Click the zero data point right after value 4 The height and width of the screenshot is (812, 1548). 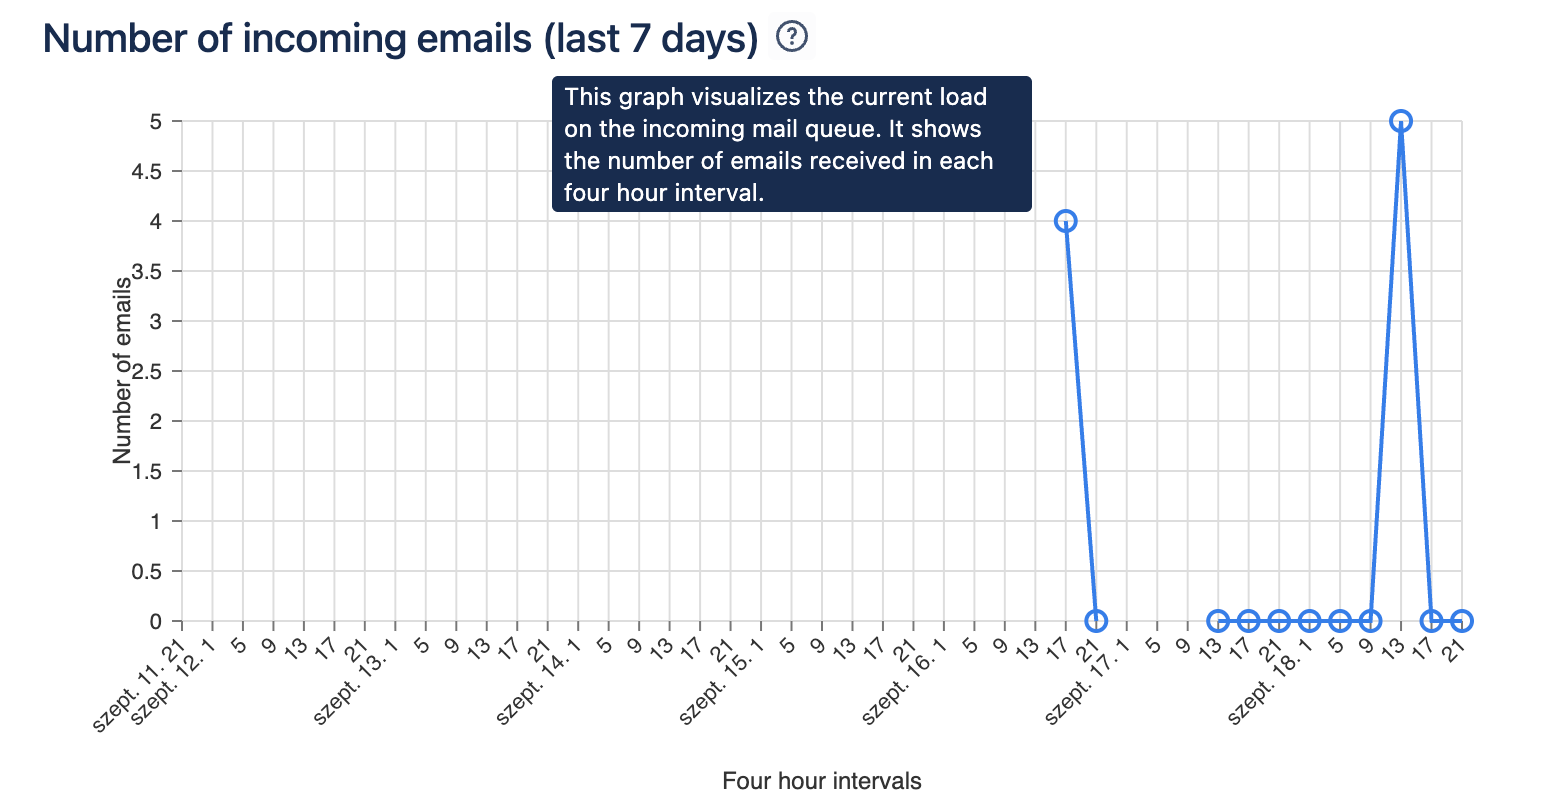[x=1097, y=621]
